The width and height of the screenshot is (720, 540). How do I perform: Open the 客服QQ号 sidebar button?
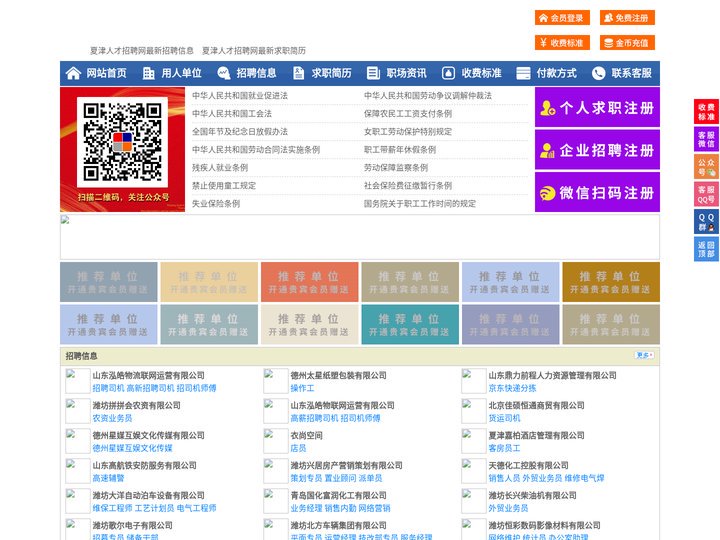(x=706, y=194)
